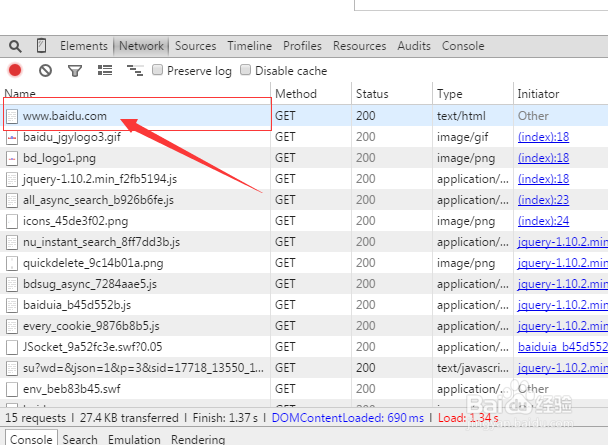608x445 pixels.
Task: Click the inspect element magnifier icon
Action: pyautogui.click(x=15, y=46)
